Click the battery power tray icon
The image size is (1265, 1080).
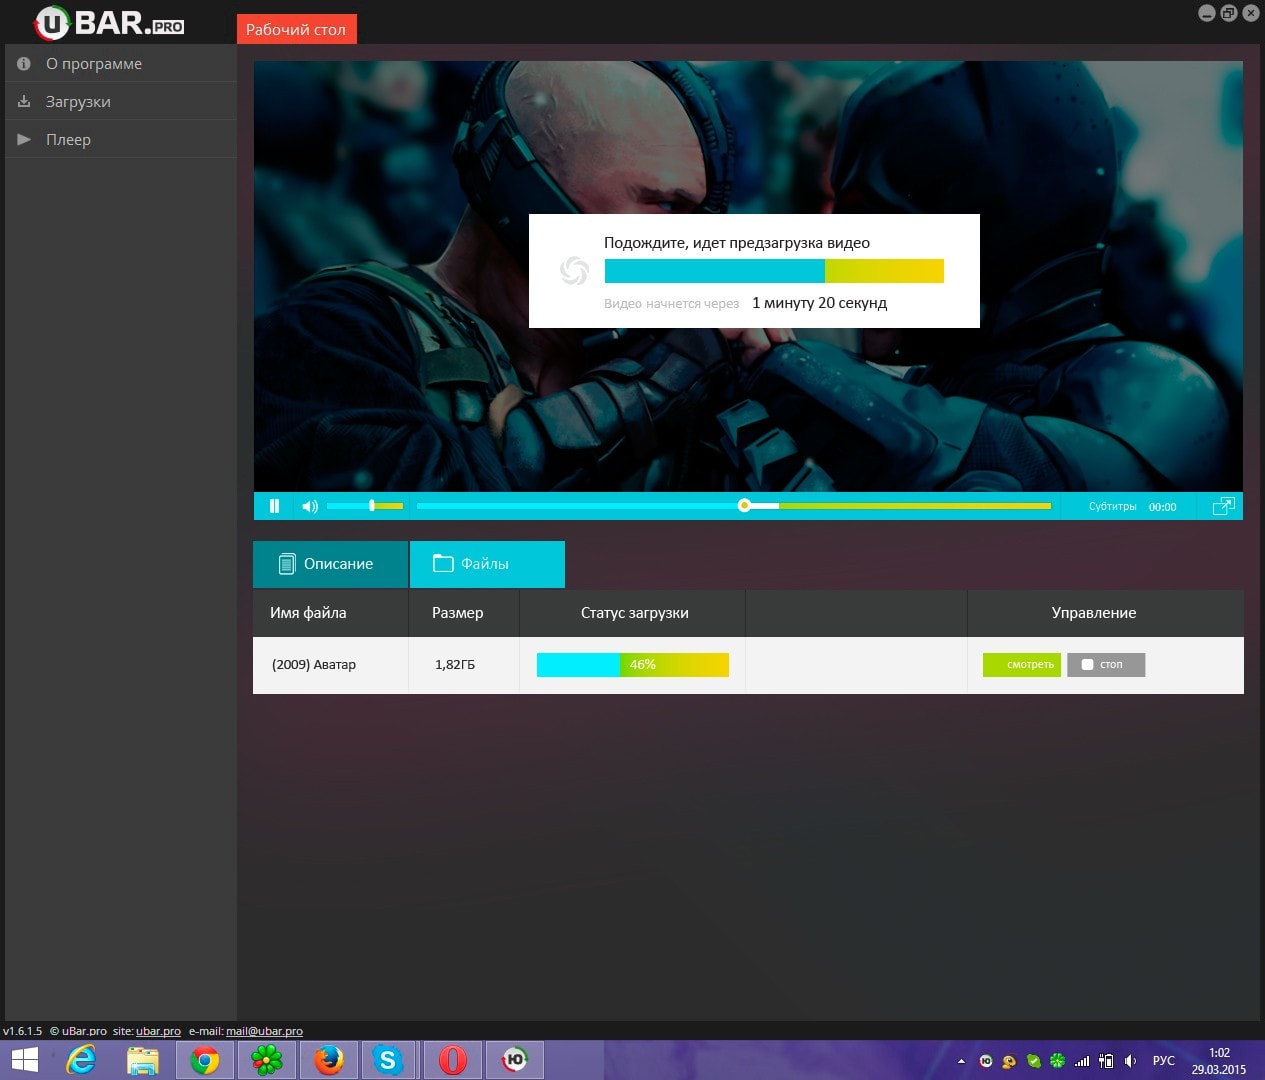1106,1061
